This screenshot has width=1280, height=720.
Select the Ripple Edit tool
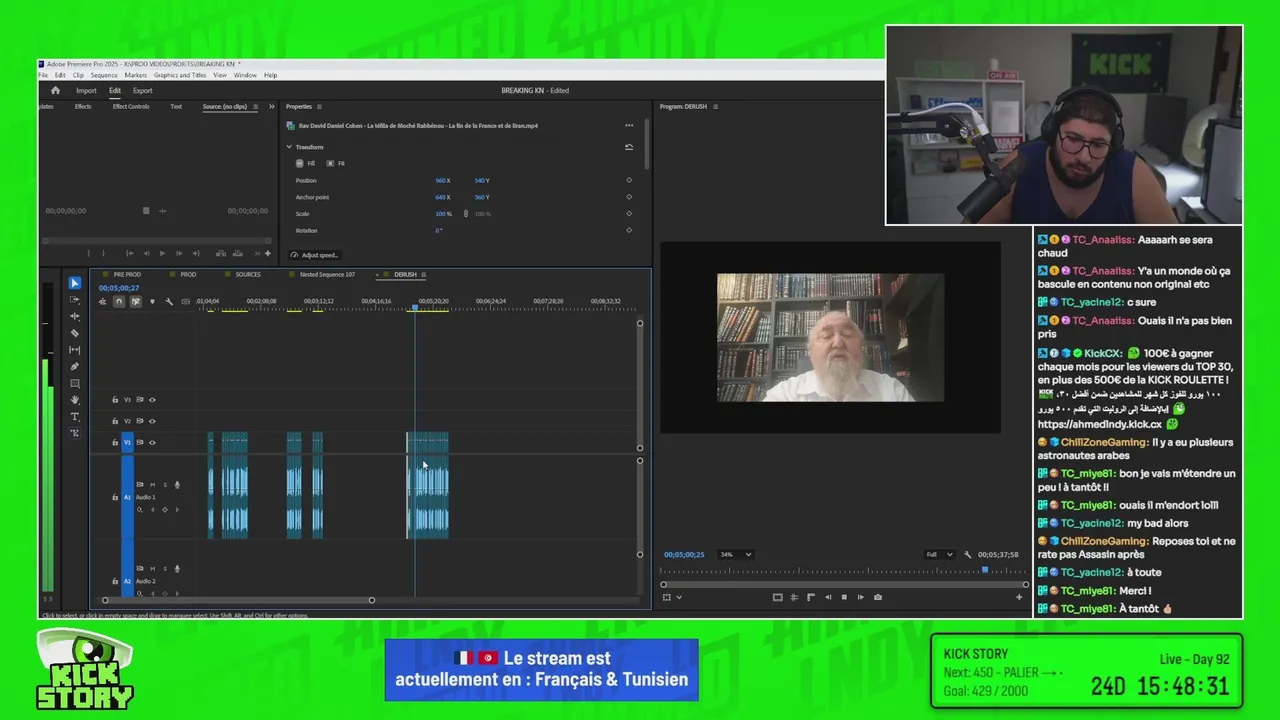pos(75,316)
